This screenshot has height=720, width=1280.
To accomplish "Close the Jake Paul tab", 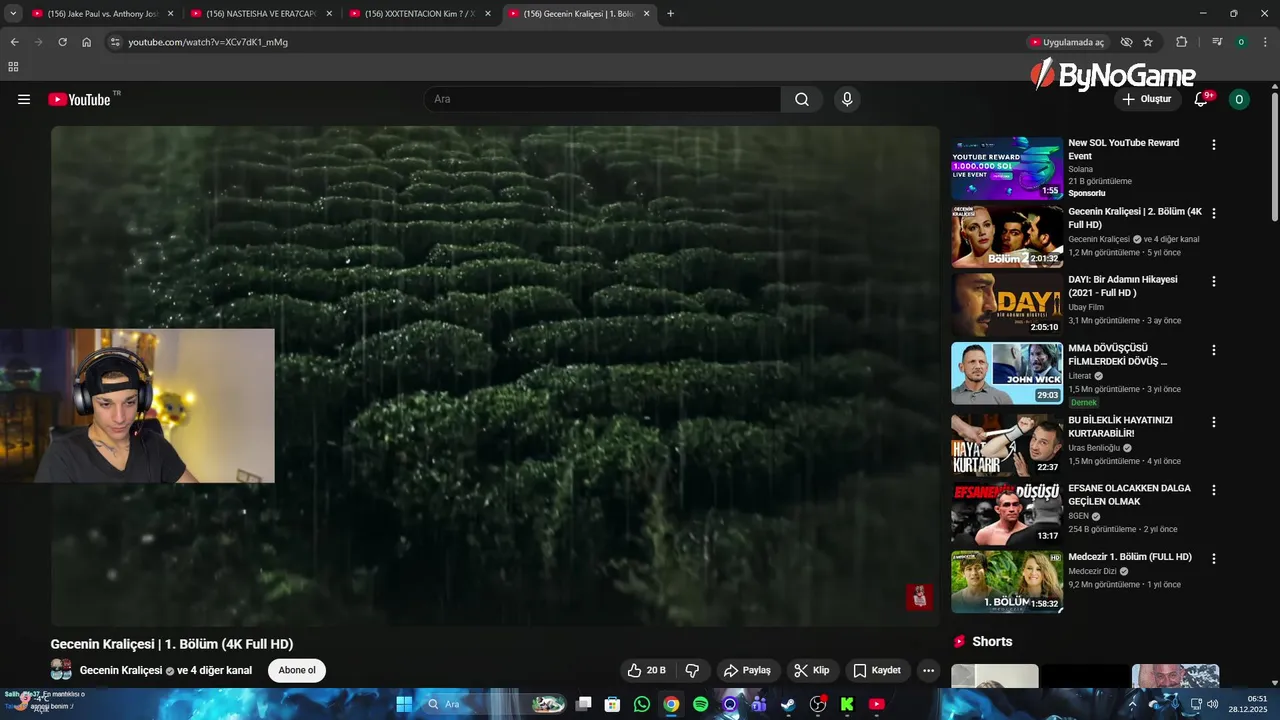I will tap(170, 14).
